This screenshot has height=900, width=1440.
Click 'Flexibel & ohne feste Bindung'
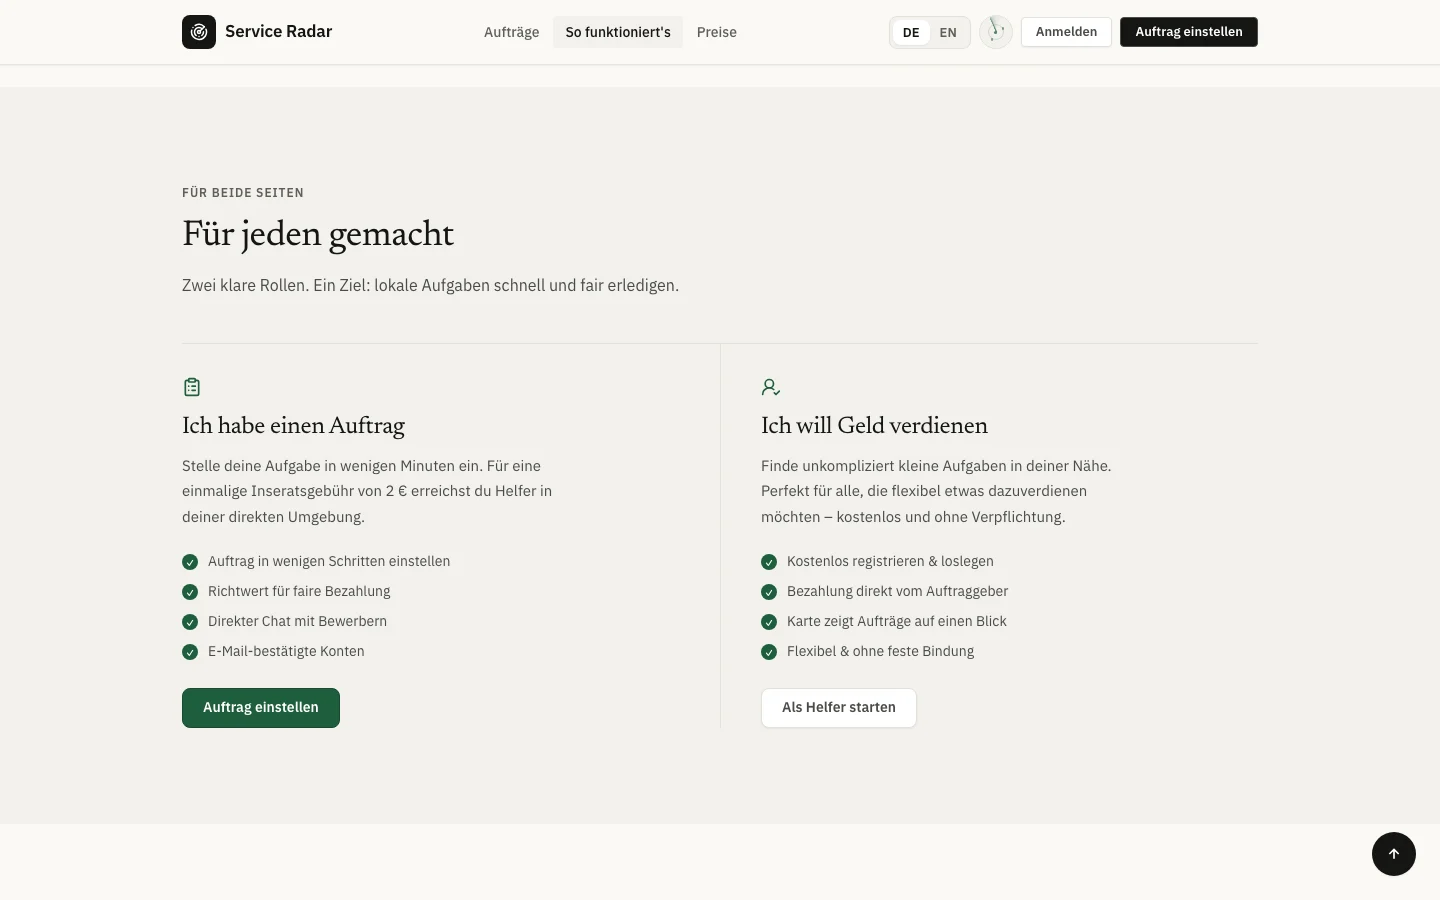(x=880, y=652)
